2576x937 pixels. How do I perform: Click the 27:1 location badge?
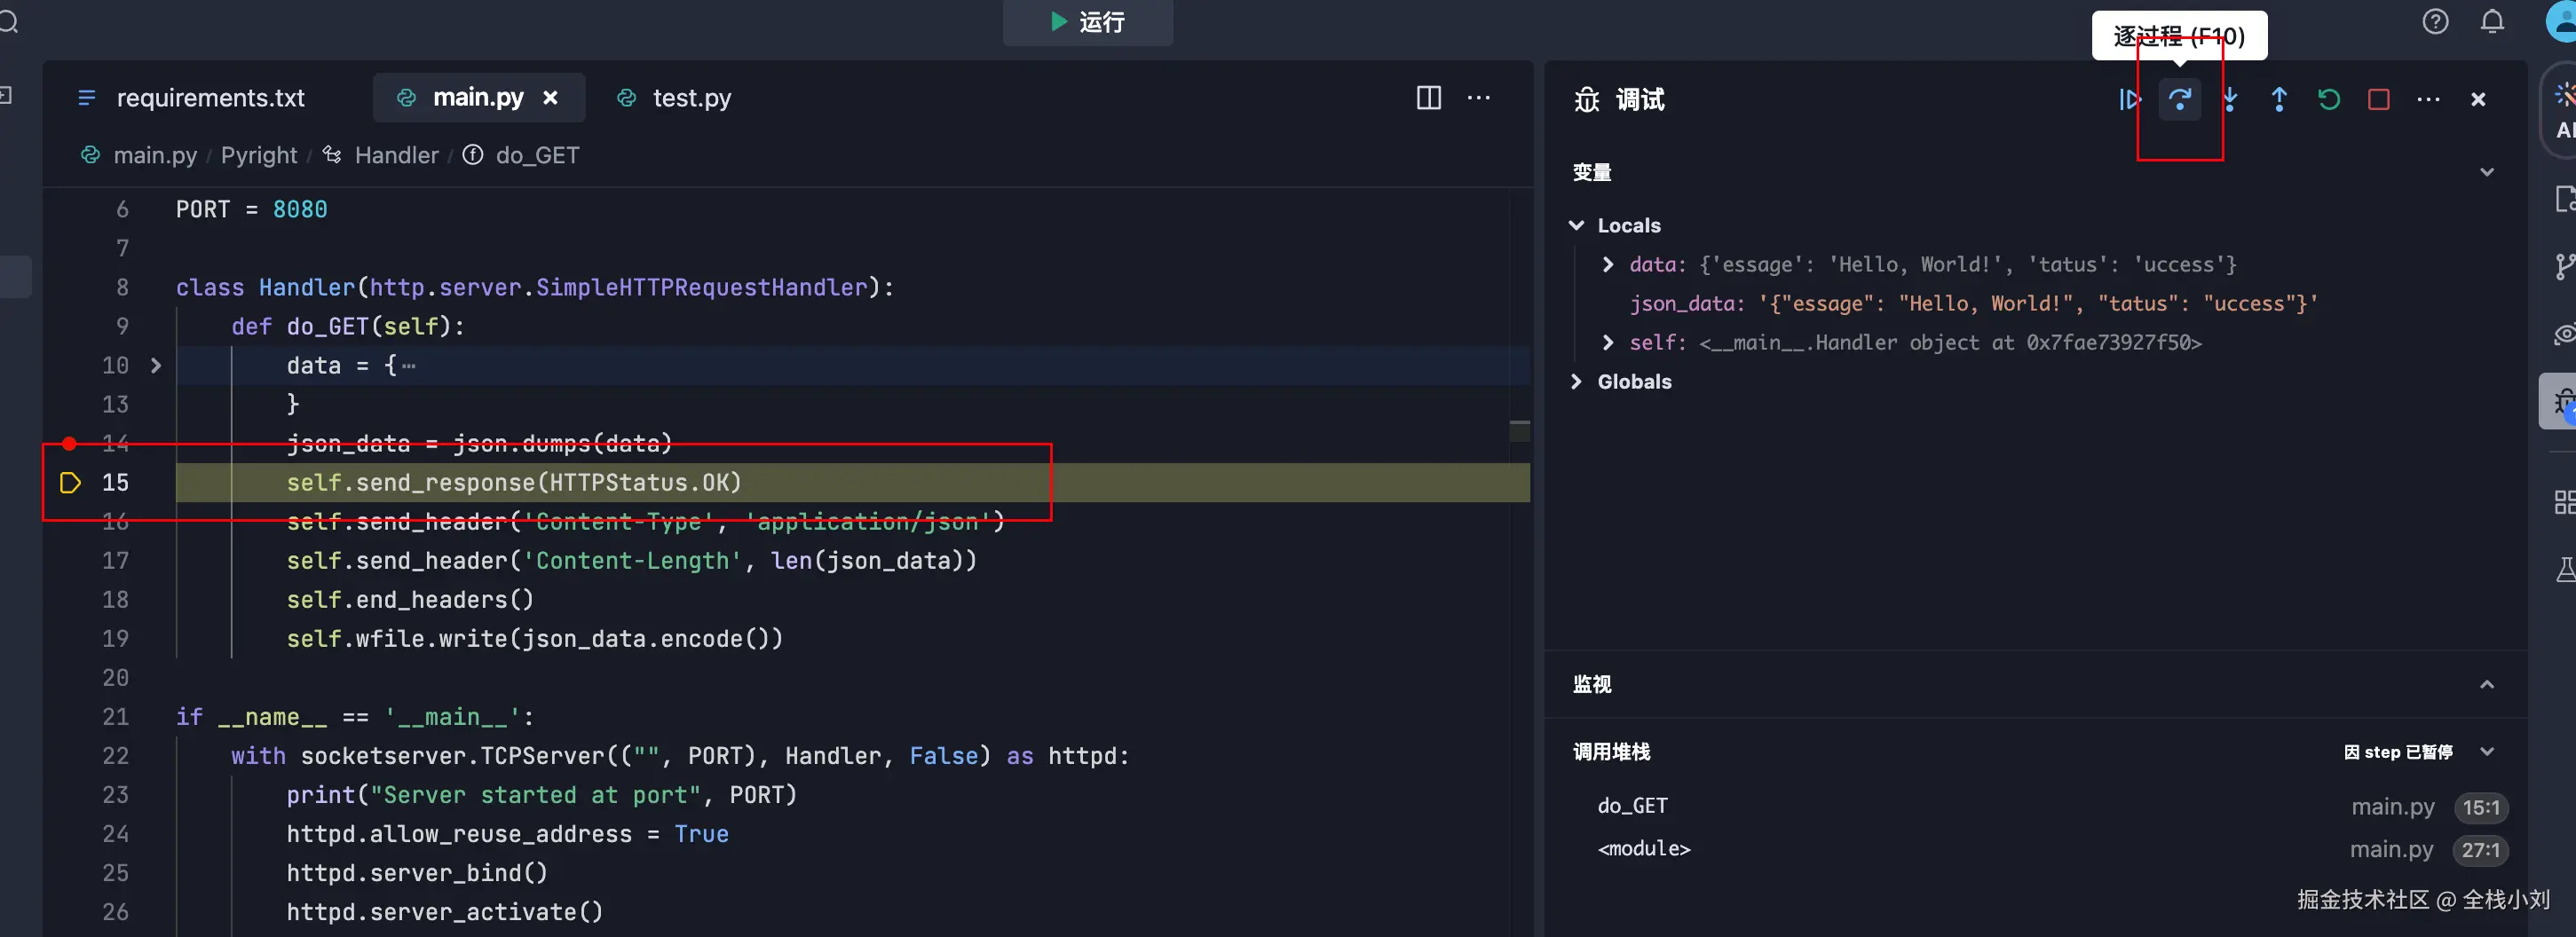pos(2480,850)
